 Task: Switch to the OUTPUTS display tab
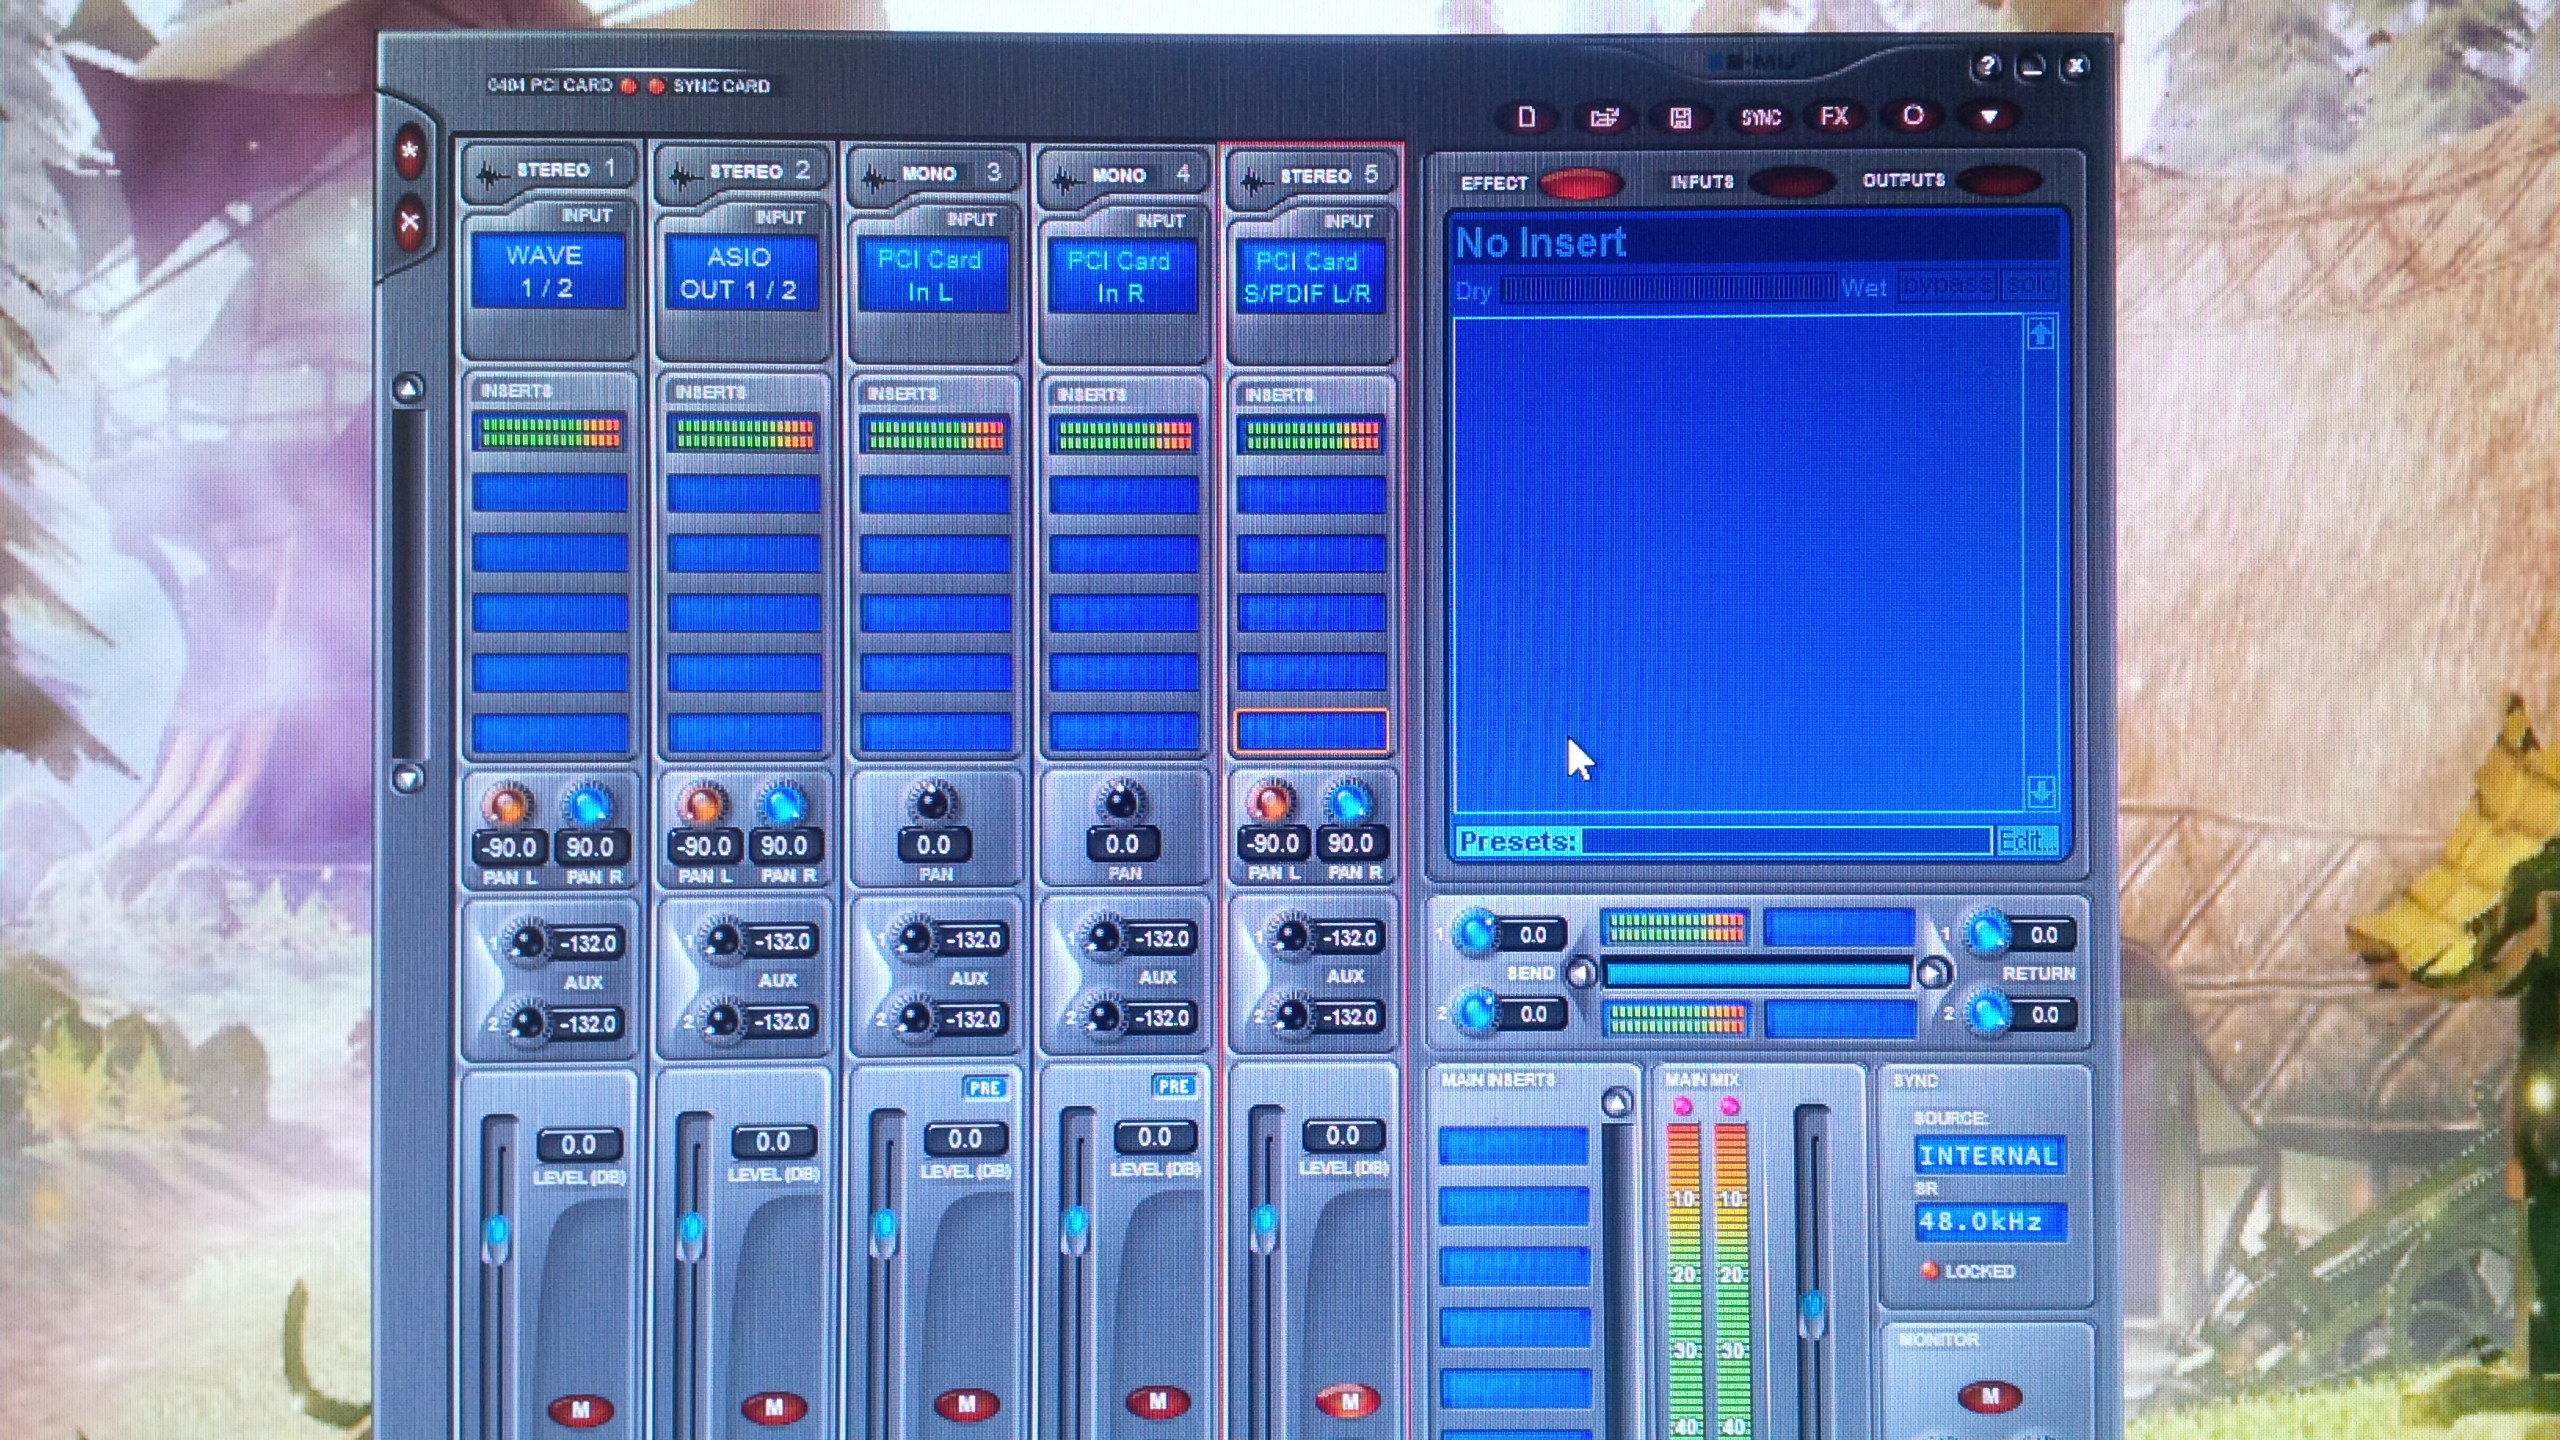point(1998,181)
